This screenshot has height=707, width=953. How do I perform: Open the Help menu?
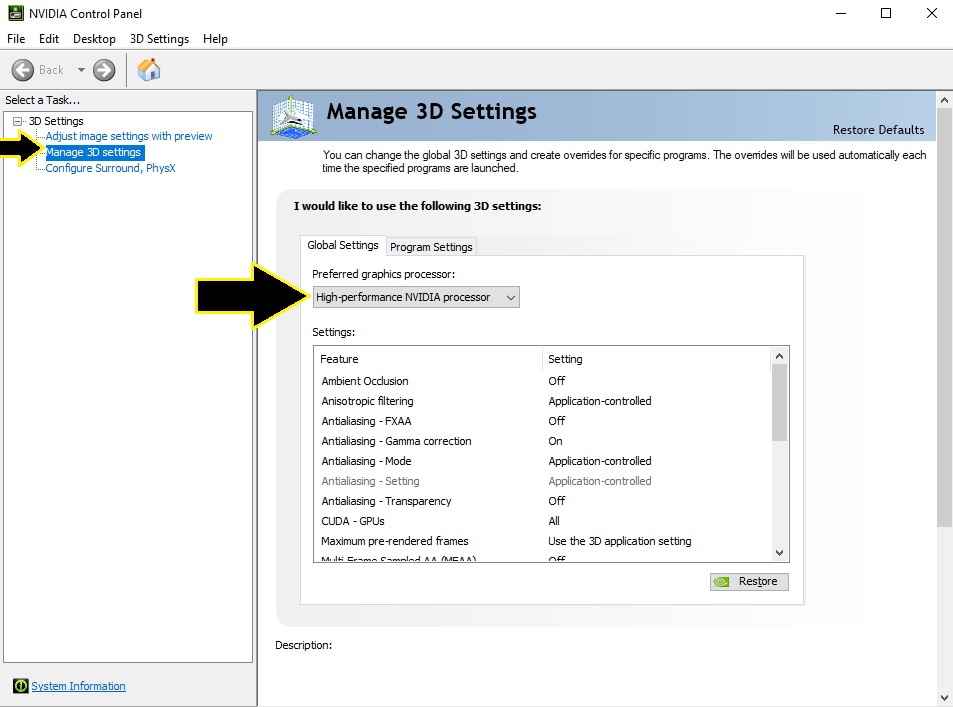tap(215, 39)
